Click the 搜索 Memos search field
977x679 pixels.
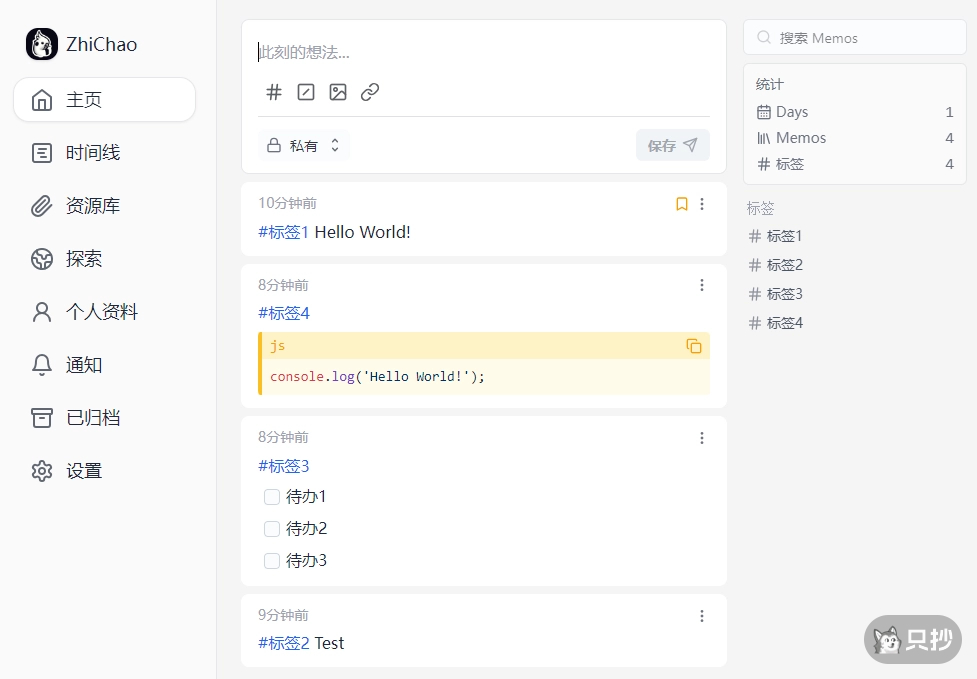(854, 37)
